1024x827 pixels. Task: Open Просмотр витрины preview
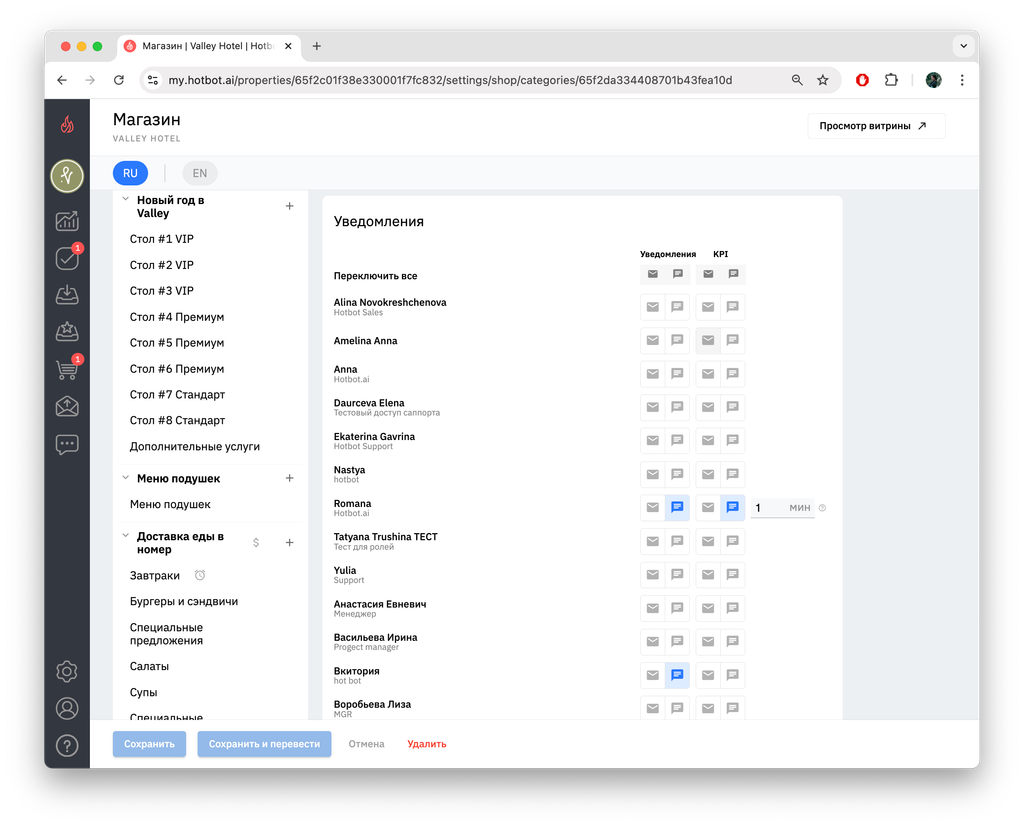(x=876, y=126)
